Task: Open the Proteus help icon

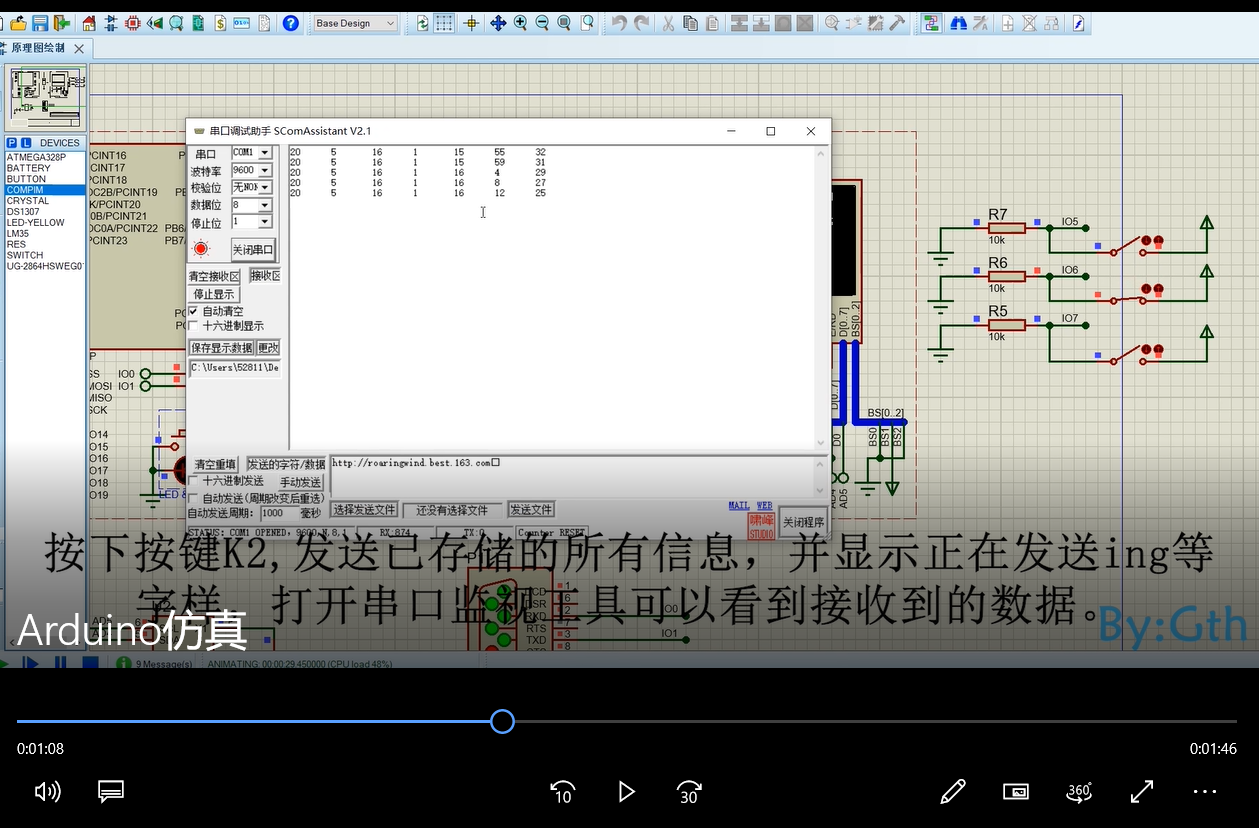Action: tap(290, 23)
